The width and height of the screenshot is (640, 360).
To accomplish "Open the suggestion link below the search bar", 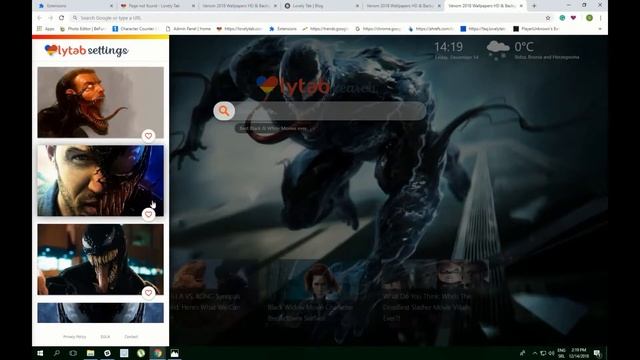I will click(x=273, y=128).
